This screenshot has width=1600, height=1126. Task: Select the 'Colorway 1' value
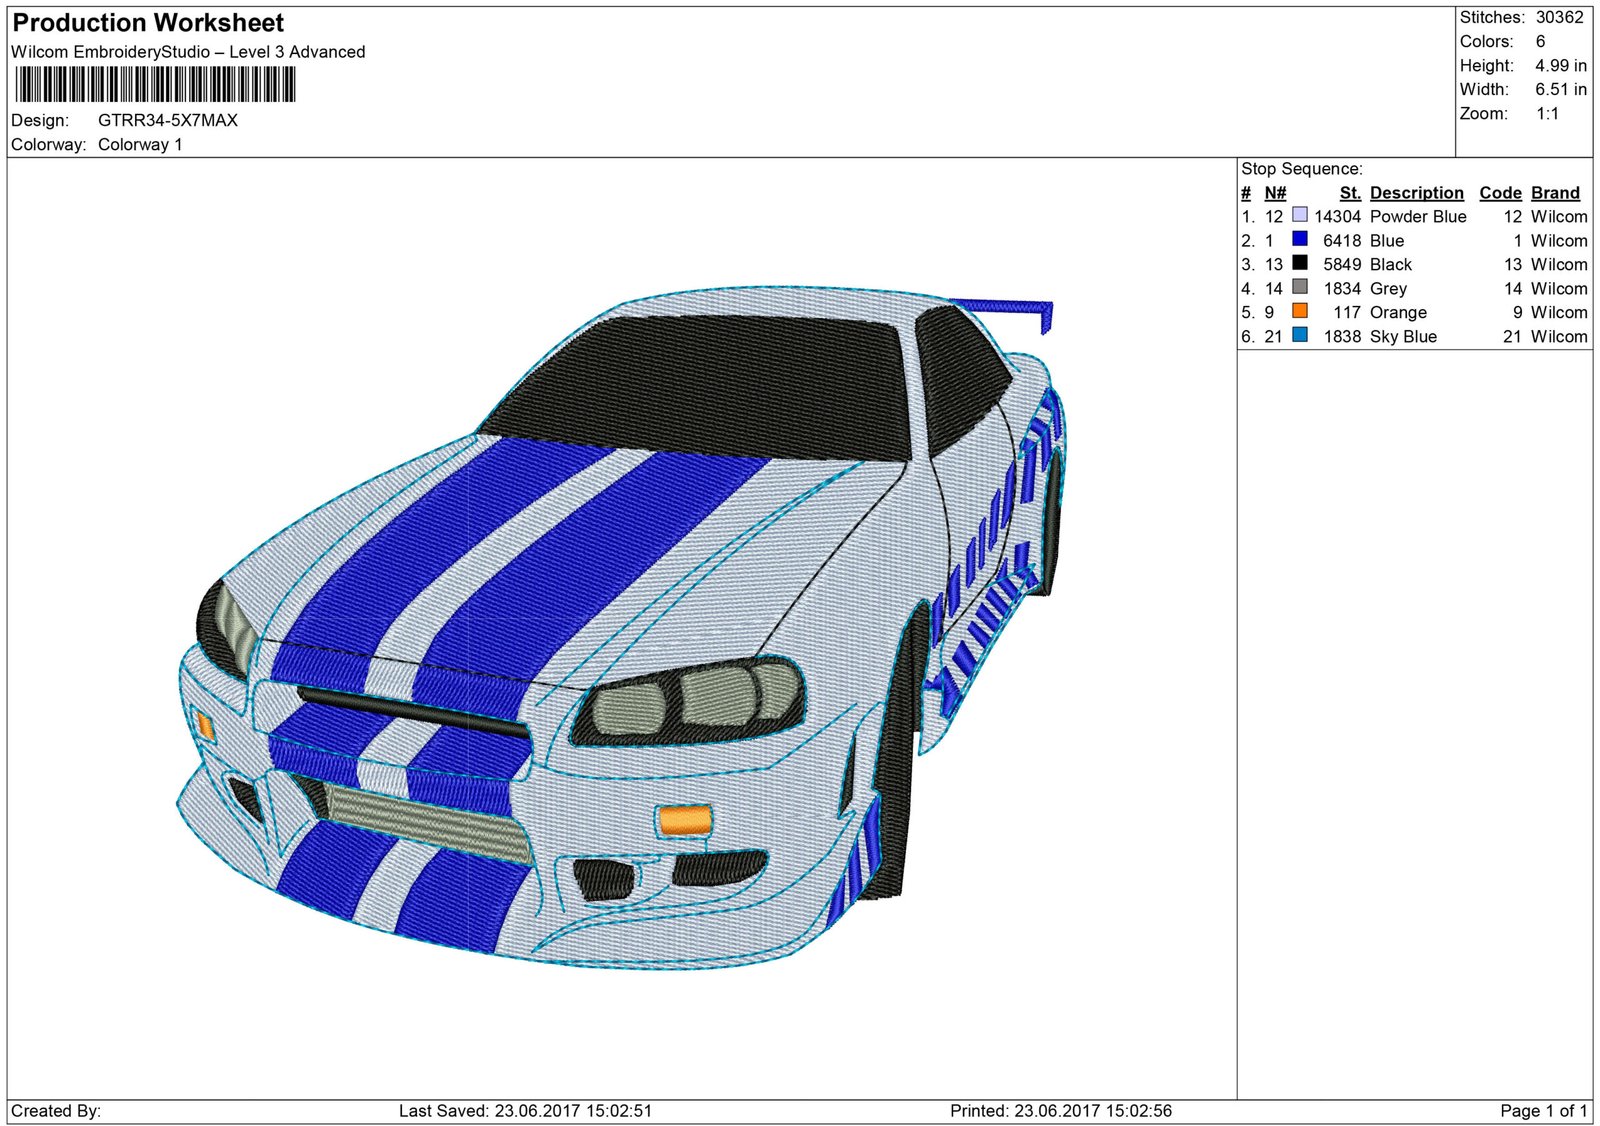pyautogui.click(x=140, y=144)
